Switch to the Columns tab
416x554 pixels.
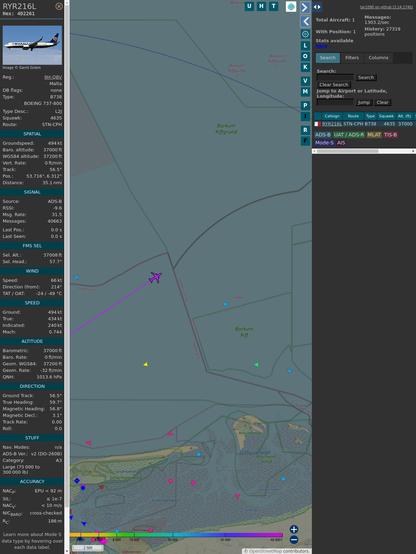point(378,58)
